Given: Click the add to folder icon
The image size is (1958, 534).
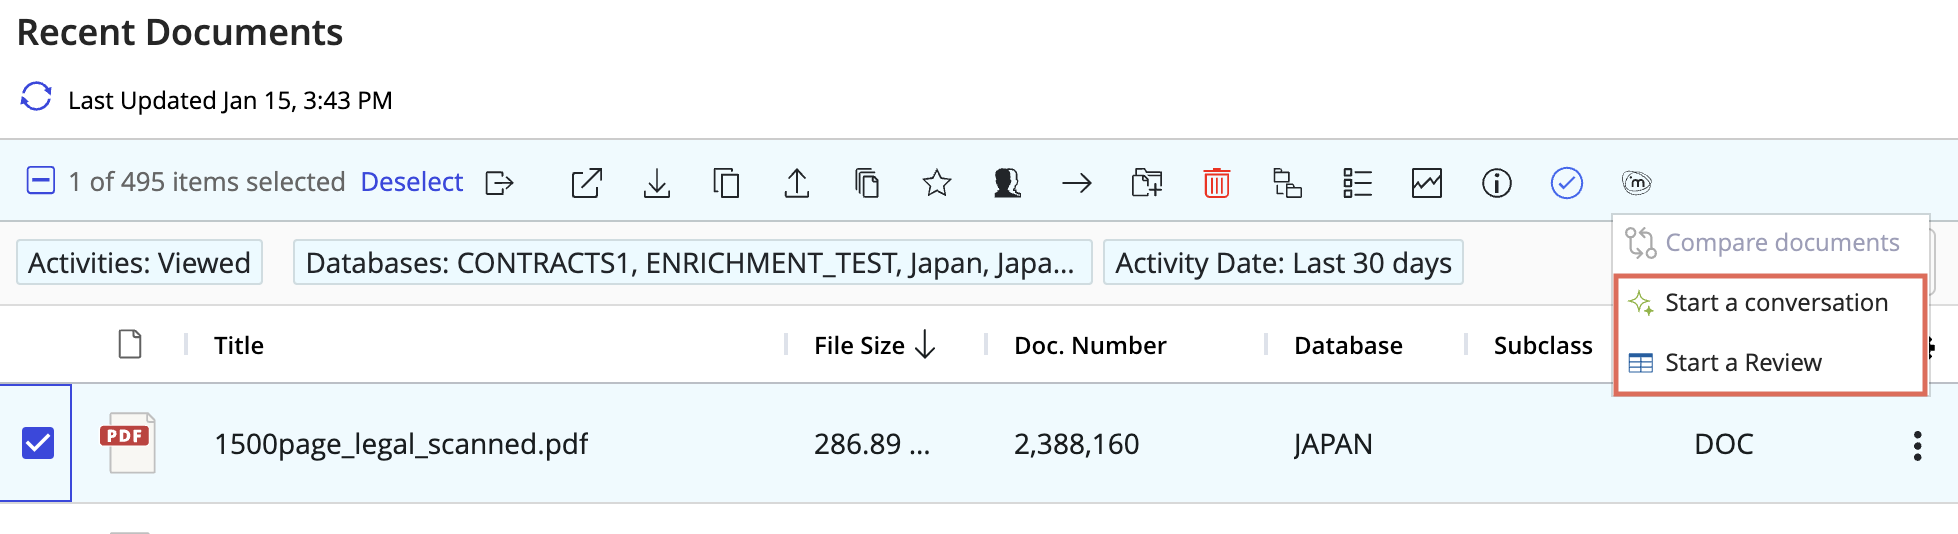Looking at the screenshot, I should coord(1146,183).
